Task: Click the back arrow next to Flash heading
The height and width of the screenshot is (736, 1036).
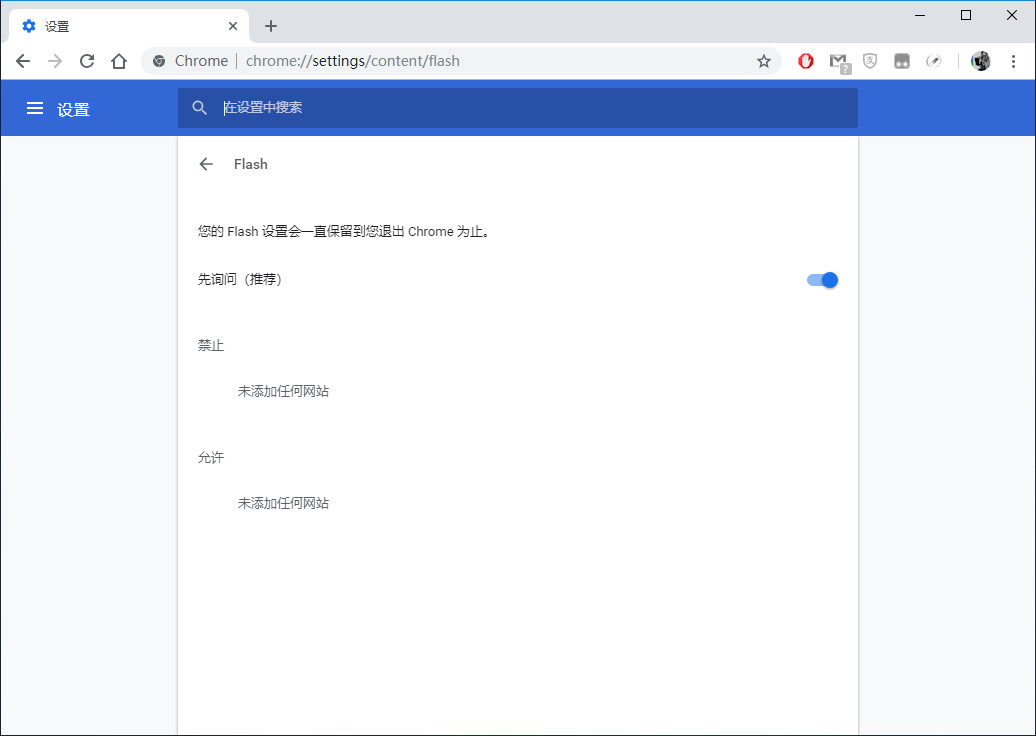Action: 205,164
